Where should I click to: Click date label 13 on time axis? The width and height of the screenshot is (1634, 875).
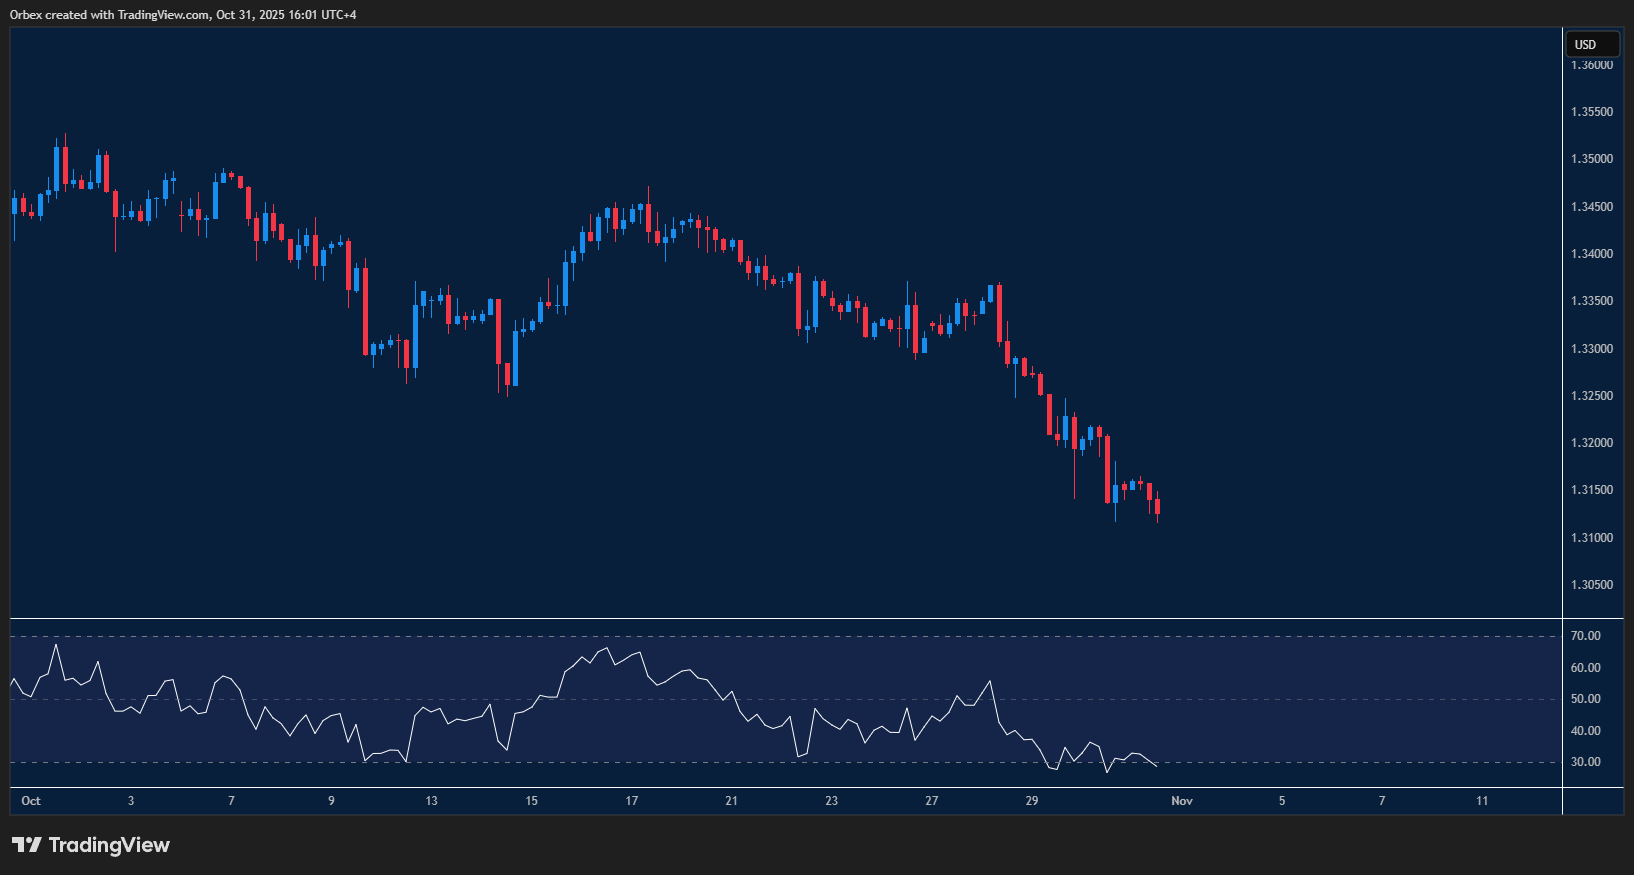pos(431,801)
